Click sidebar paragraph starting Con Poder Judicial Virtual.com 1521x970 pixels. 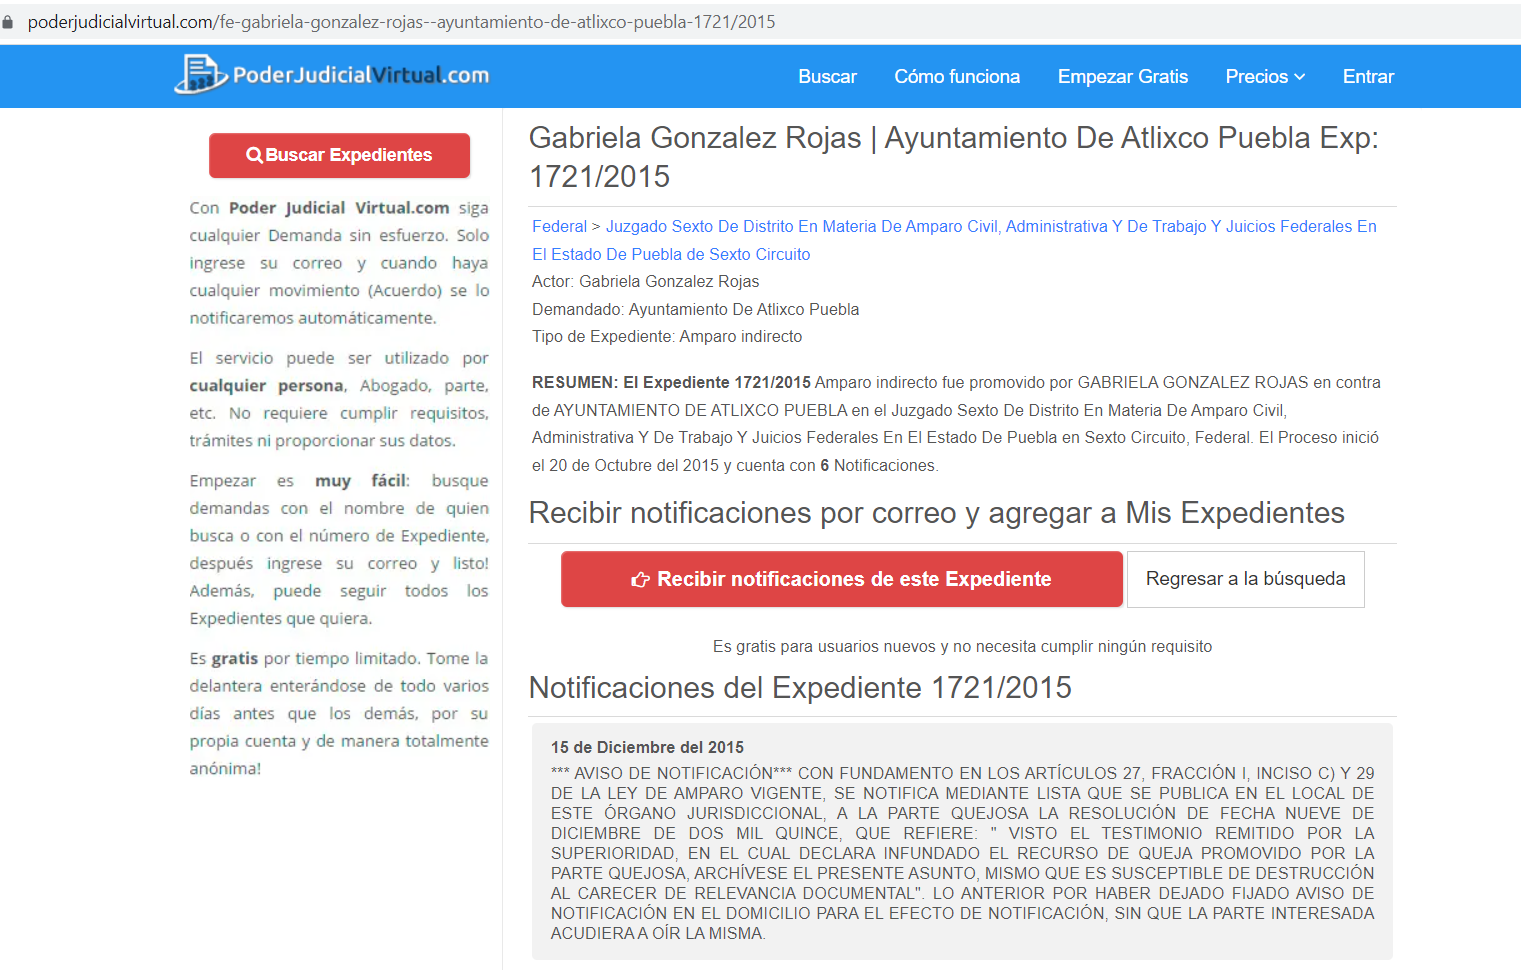pos(339,263)
